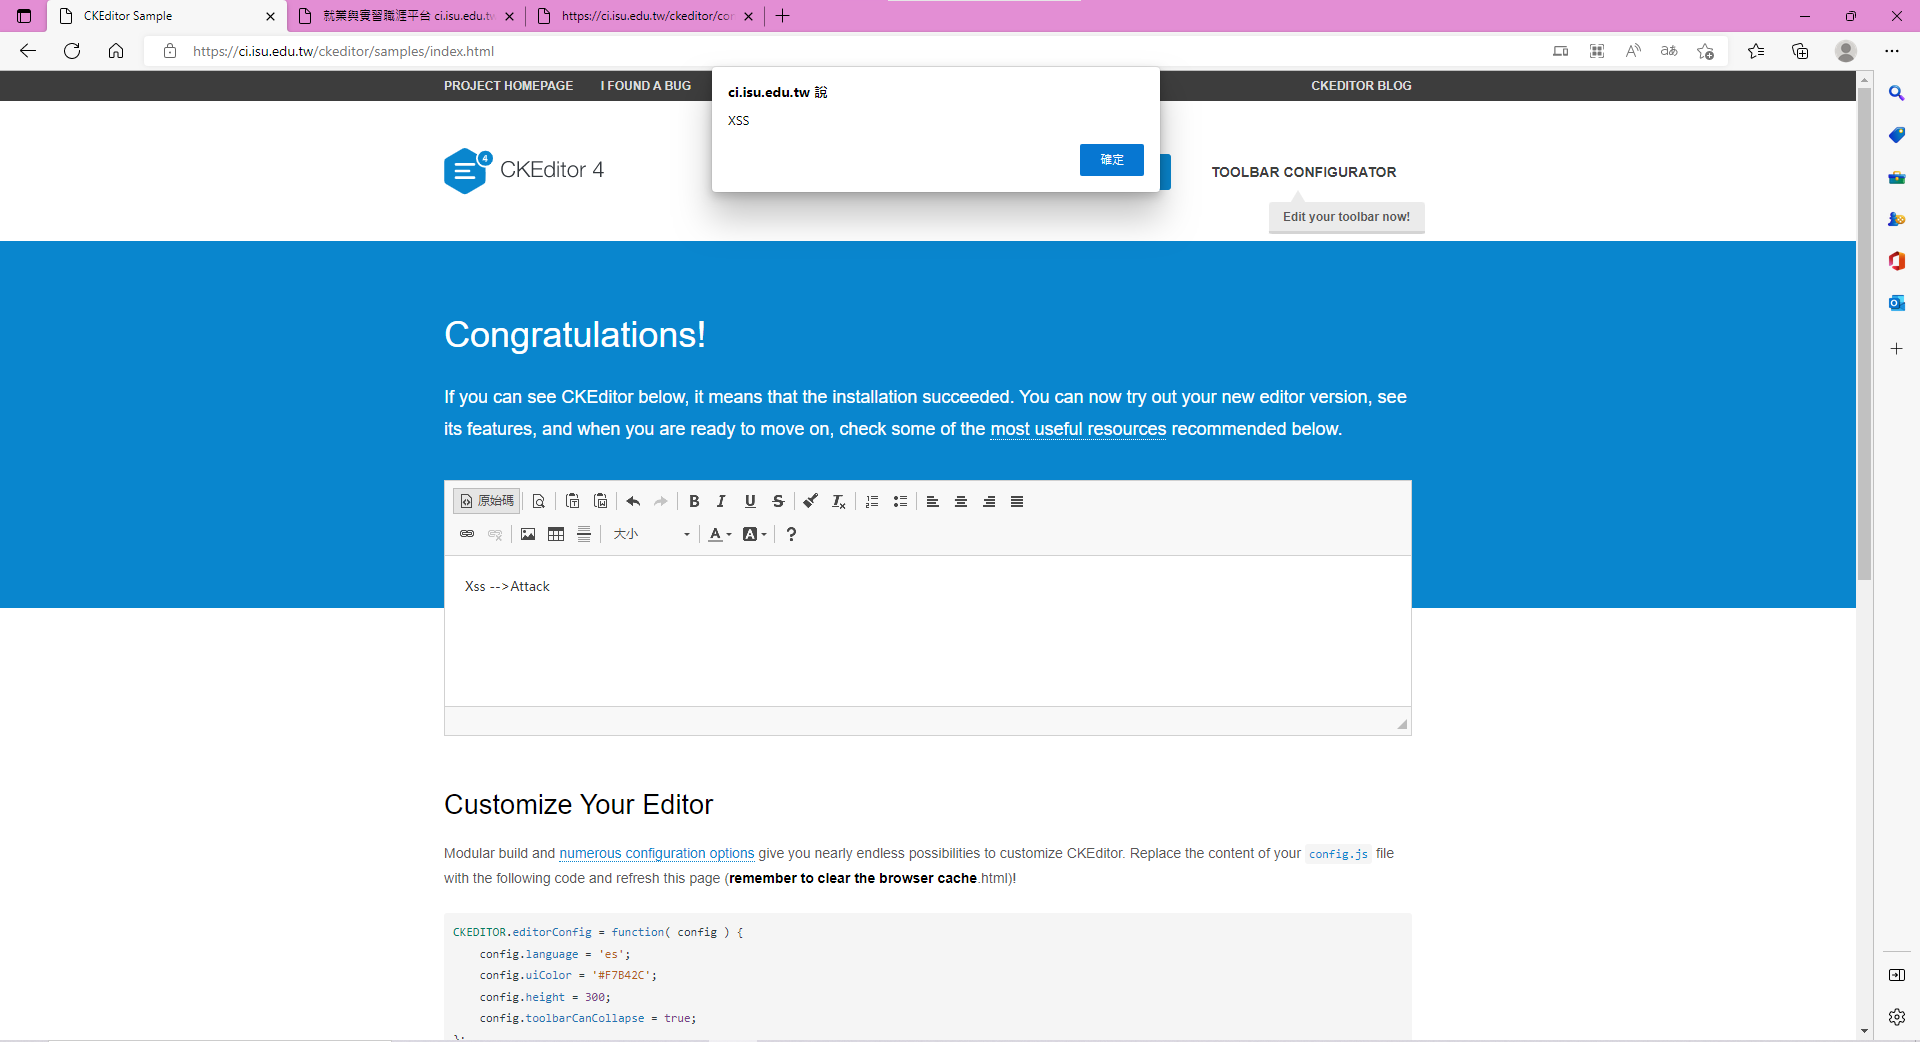The height and width of the screenshot is (1042, 1920).
Task: Select the Copy Formatting paintbrush tool
Action: click(x=811, y=501)
